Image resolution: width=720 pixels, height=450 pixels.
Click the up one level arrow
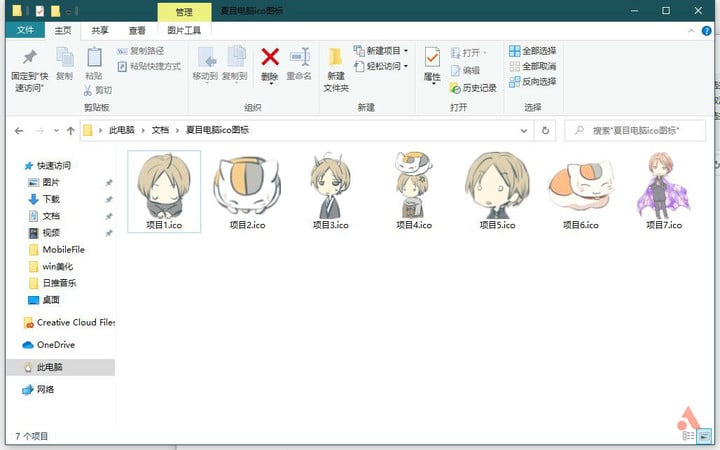click(71, 131)
